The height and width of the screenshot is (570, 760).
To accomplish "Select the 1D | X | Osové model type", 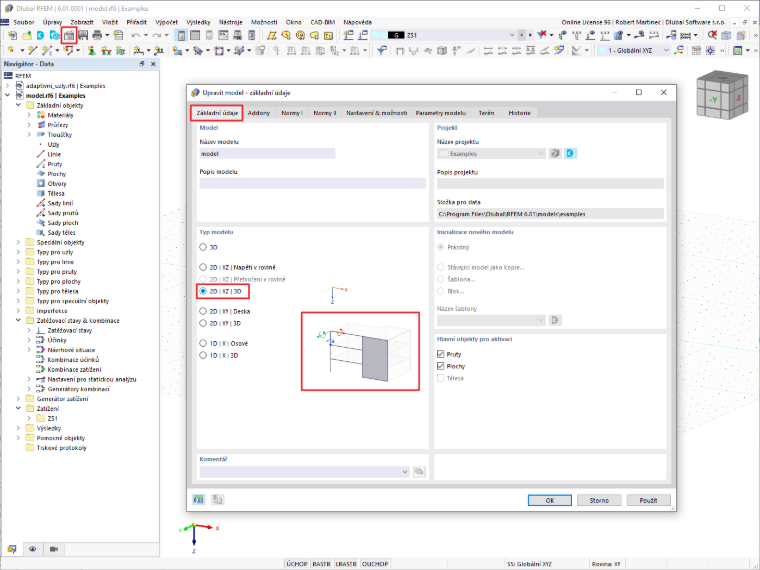I will pyautogui.click(x=203, y=343).
